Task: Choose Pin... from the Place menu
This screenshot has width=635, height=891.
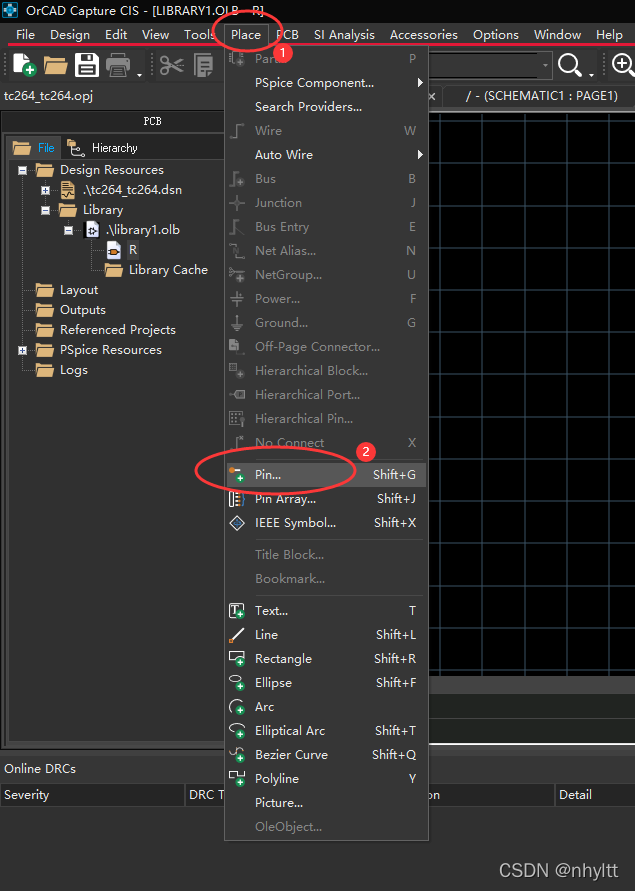Action: [268, 475]
